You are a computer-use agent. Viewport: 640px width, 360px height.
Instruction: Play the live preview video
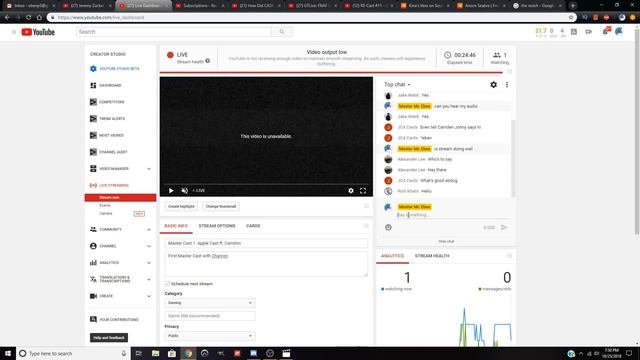coord(171,191)
